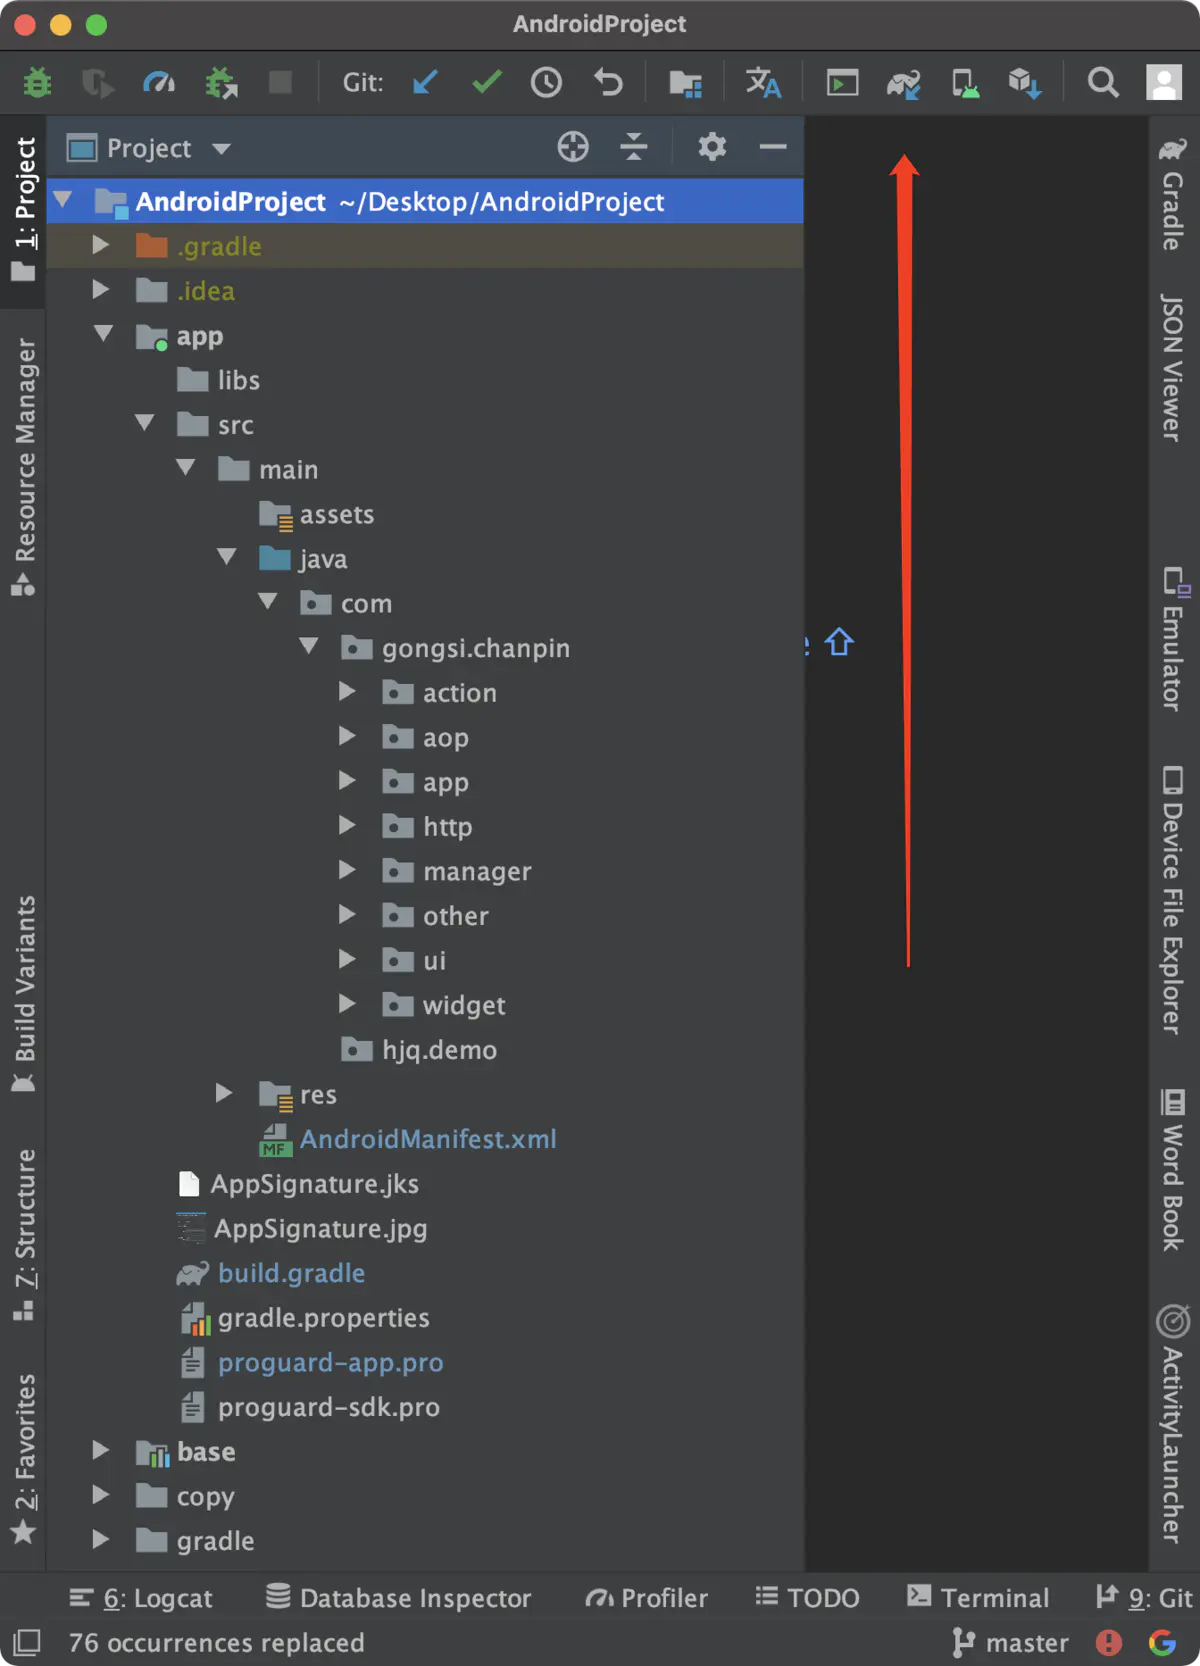The image size is (1200, 1666).
Task: Click Git Update Project arrow icon
Action: (425, 82)
